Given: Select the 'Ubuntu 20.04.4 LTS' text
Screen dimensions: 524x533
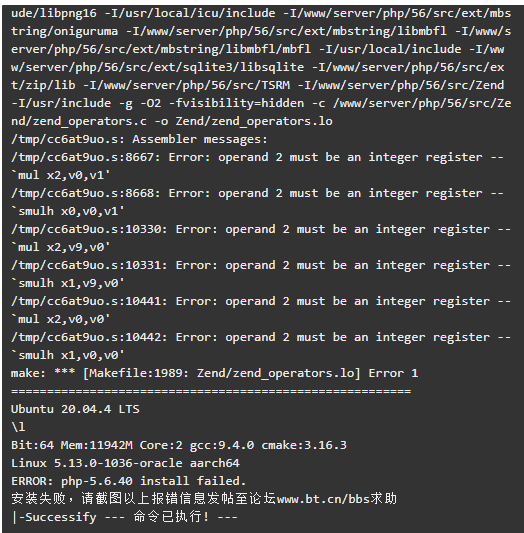Looking at the screenshot, I should tap(75, 409).
